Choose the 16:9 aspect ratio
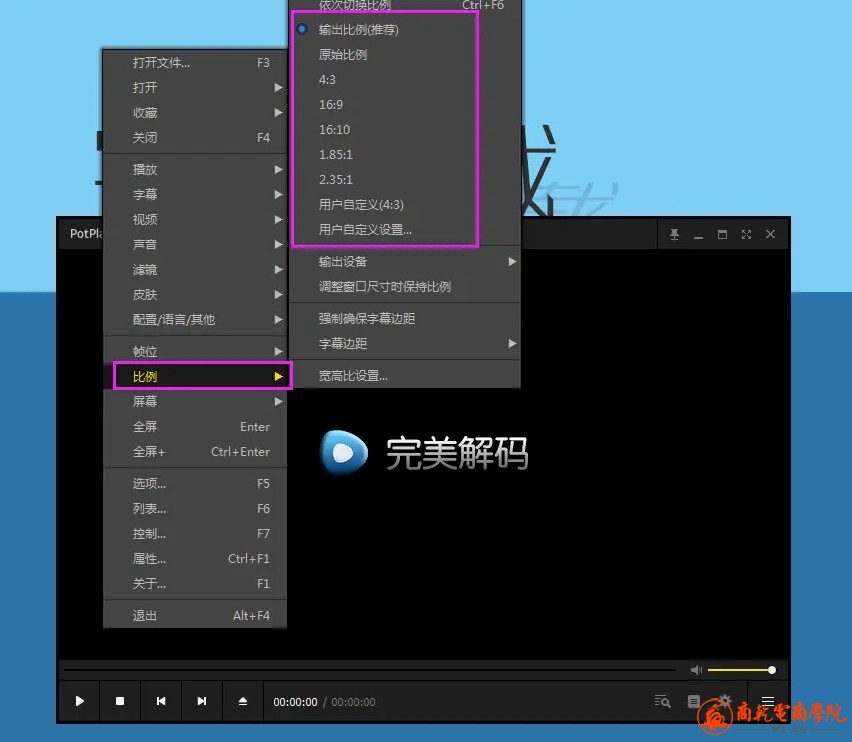 [x=331, y=105]
